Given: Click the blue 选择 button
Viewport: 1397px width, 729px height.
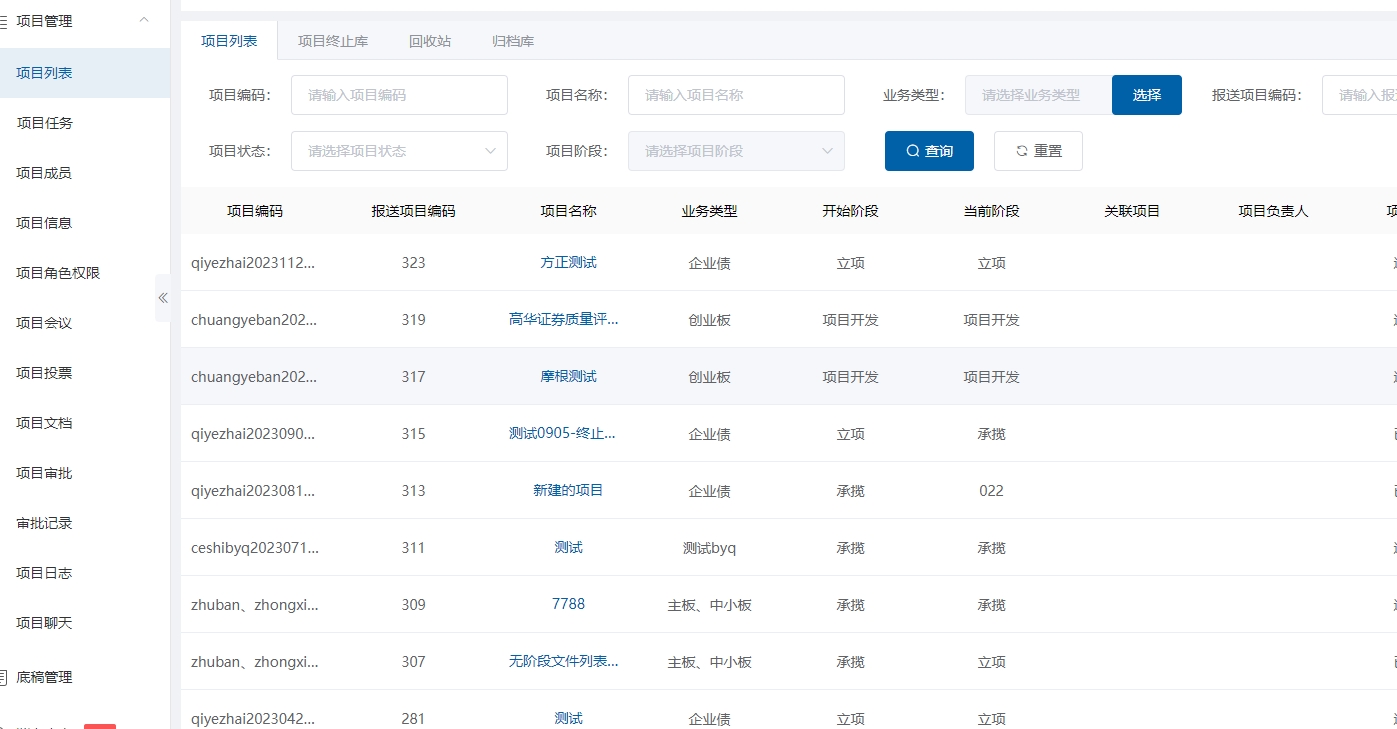Looking at the screenshot, I should pyautogui.click(x=1147, y=95).
